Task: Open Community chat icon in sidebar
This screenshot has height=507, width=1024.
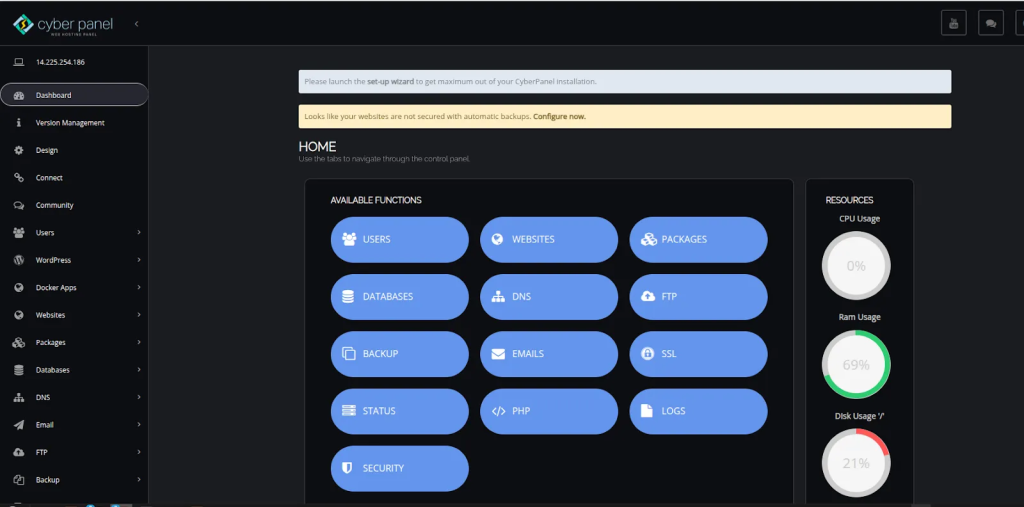Action: point(19,205)
